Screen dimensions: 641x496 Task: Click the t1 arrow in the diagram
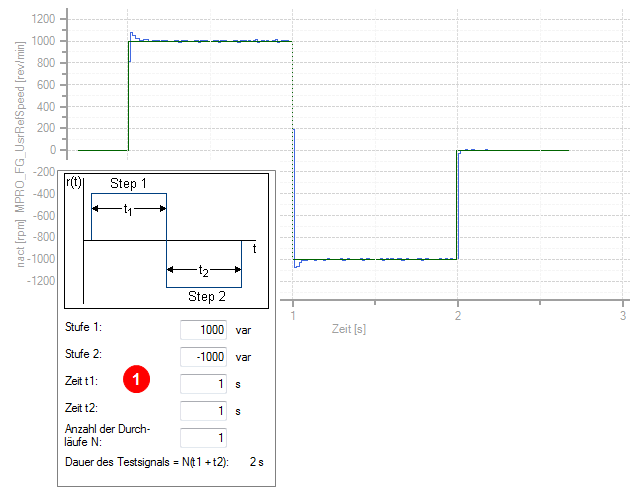coord(128,208)
